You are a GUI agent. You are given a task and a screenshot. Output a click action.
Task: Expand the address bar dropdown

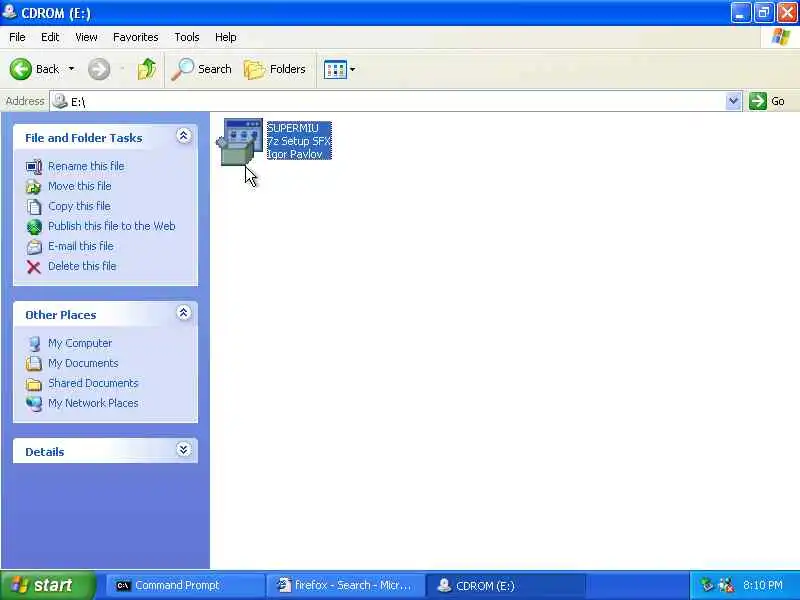(x=733, y=101)
